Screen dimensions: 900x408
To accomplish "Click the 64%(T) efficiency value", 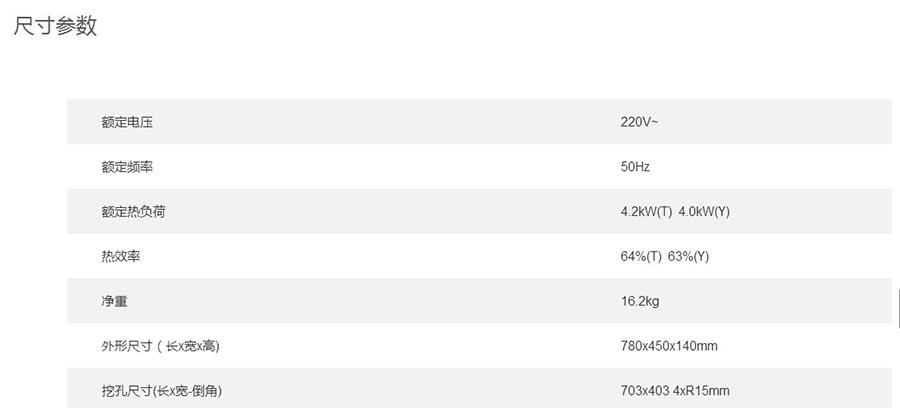I will tap(641, 257).
